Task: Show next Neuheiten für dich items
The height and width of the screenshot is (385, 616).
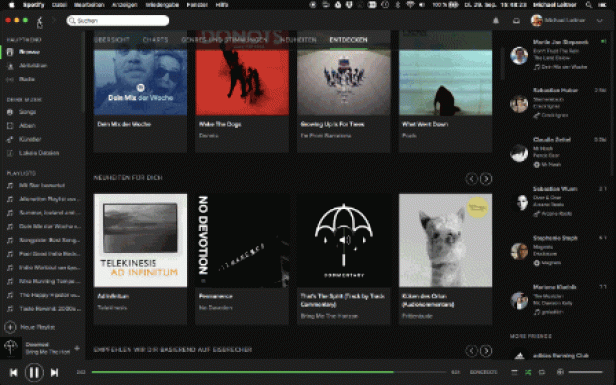Action: tap(486, 179)
